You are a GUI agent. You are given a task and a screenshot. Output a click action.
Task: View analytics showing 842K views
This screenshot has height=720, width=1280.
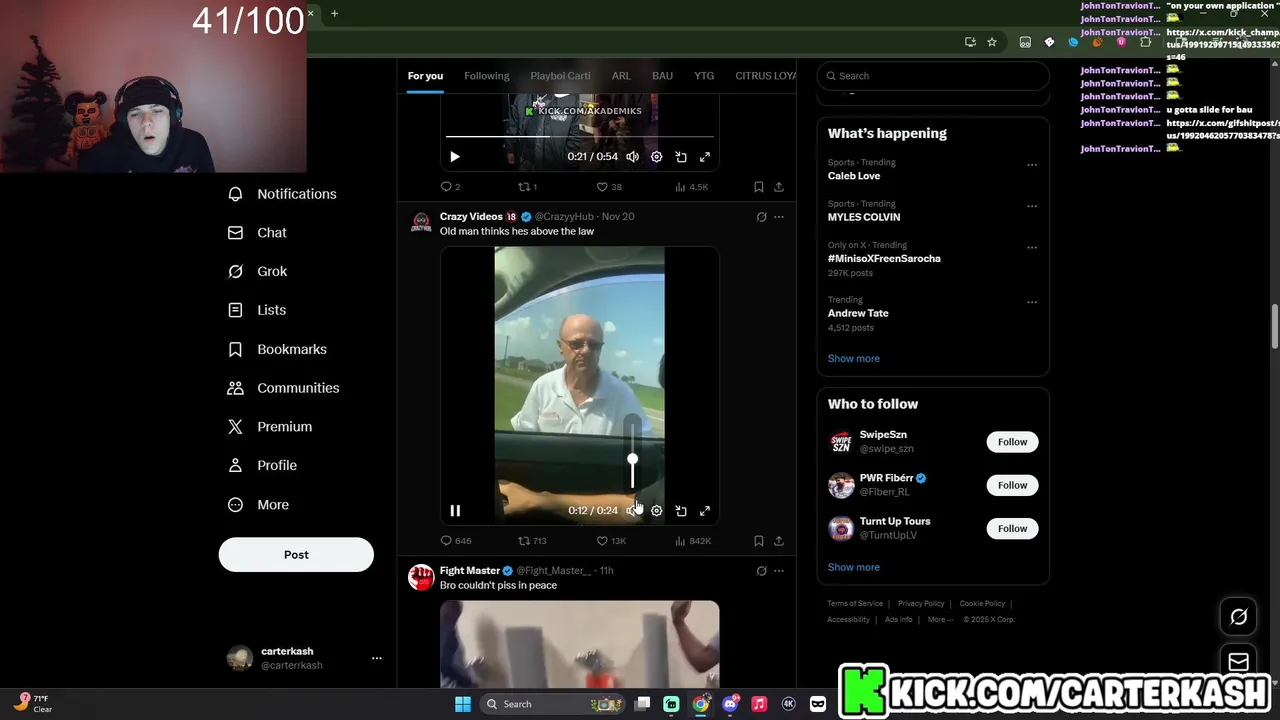(x=693, y=541)
